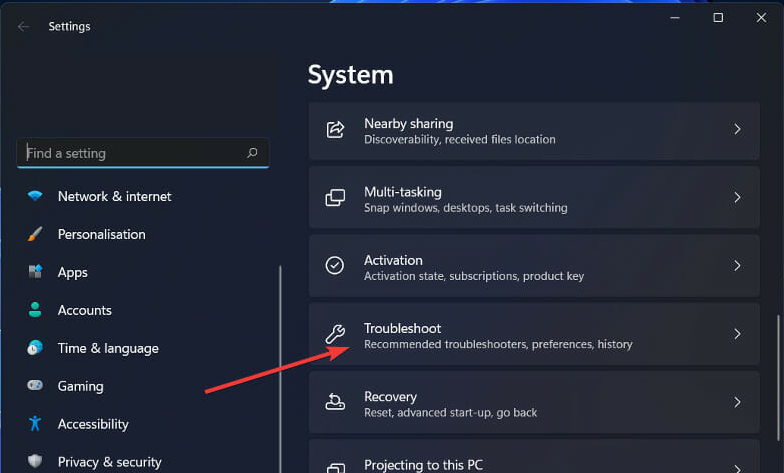Click the Accounts person icon
Screen dimensions: 784x473
coord(35,310)
